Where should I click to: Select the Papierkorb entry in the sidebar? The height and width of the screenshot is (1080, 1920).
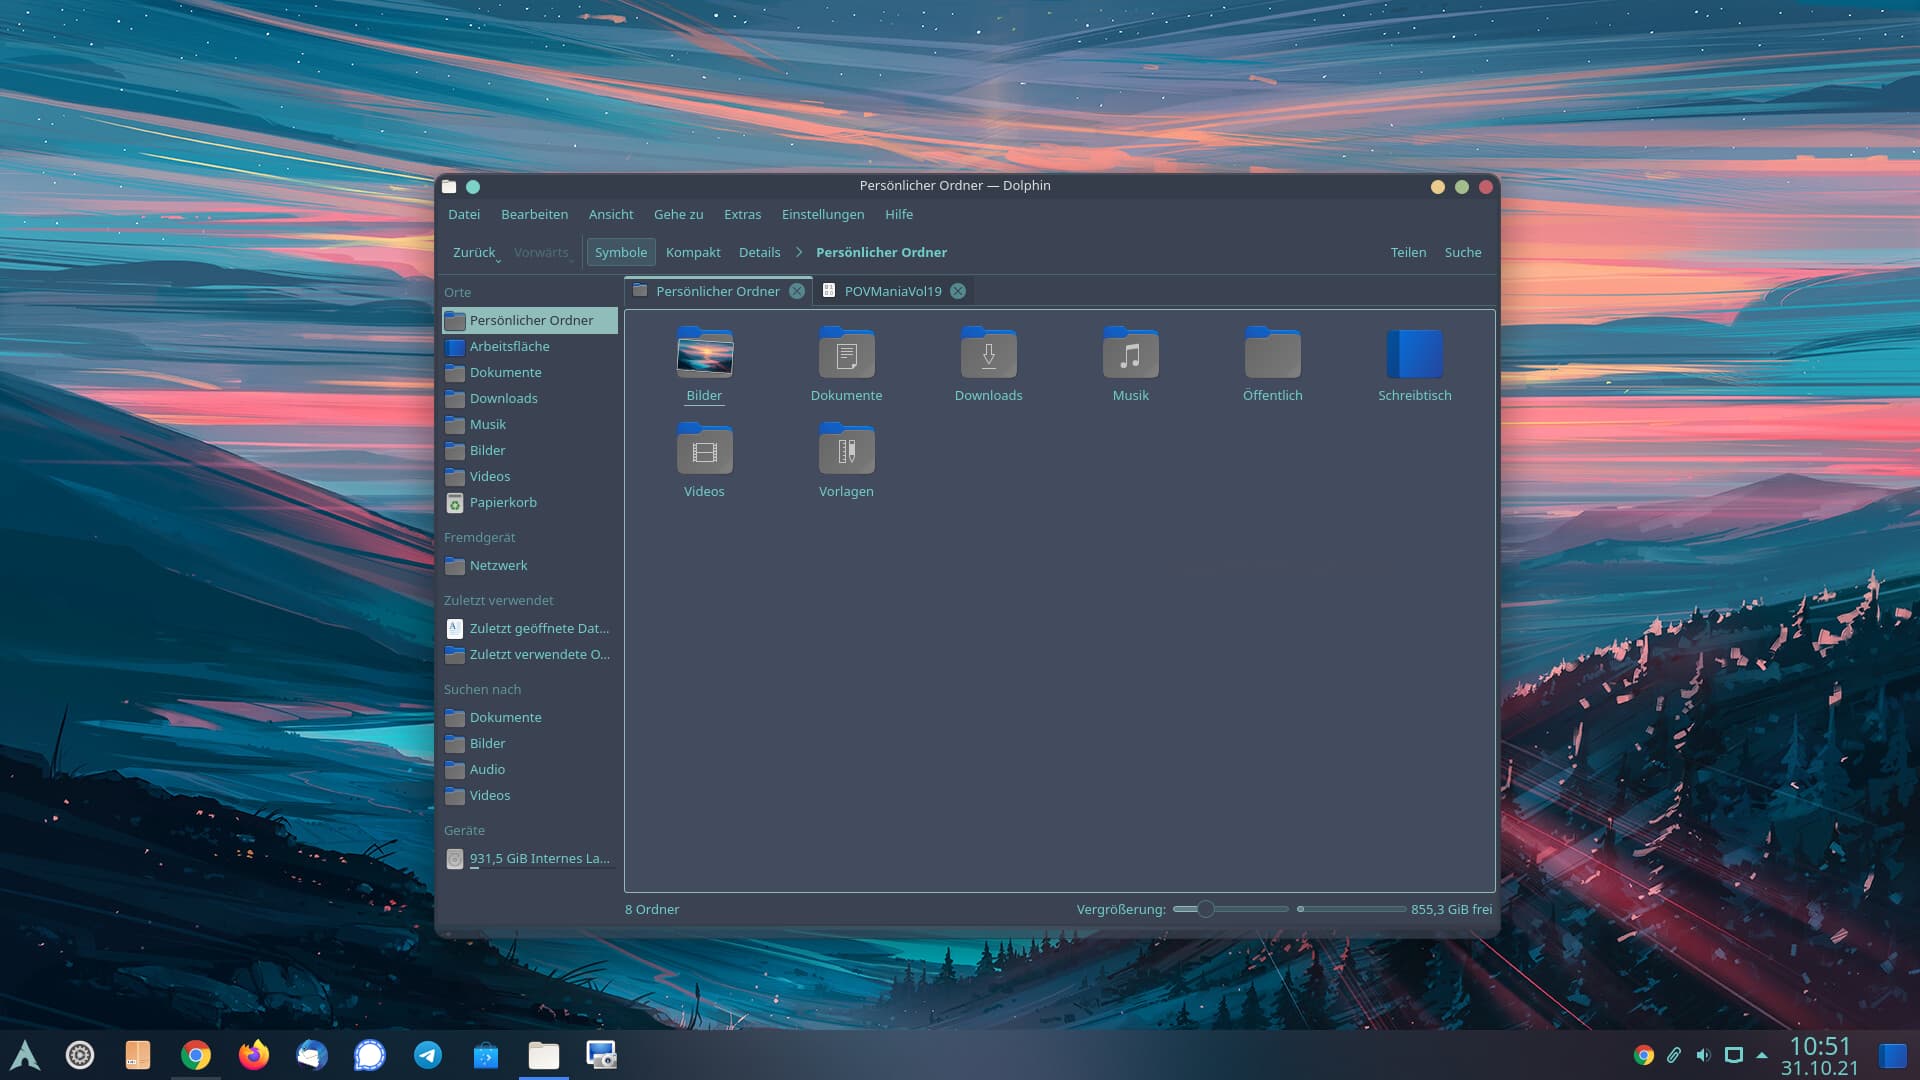[502, 502]
